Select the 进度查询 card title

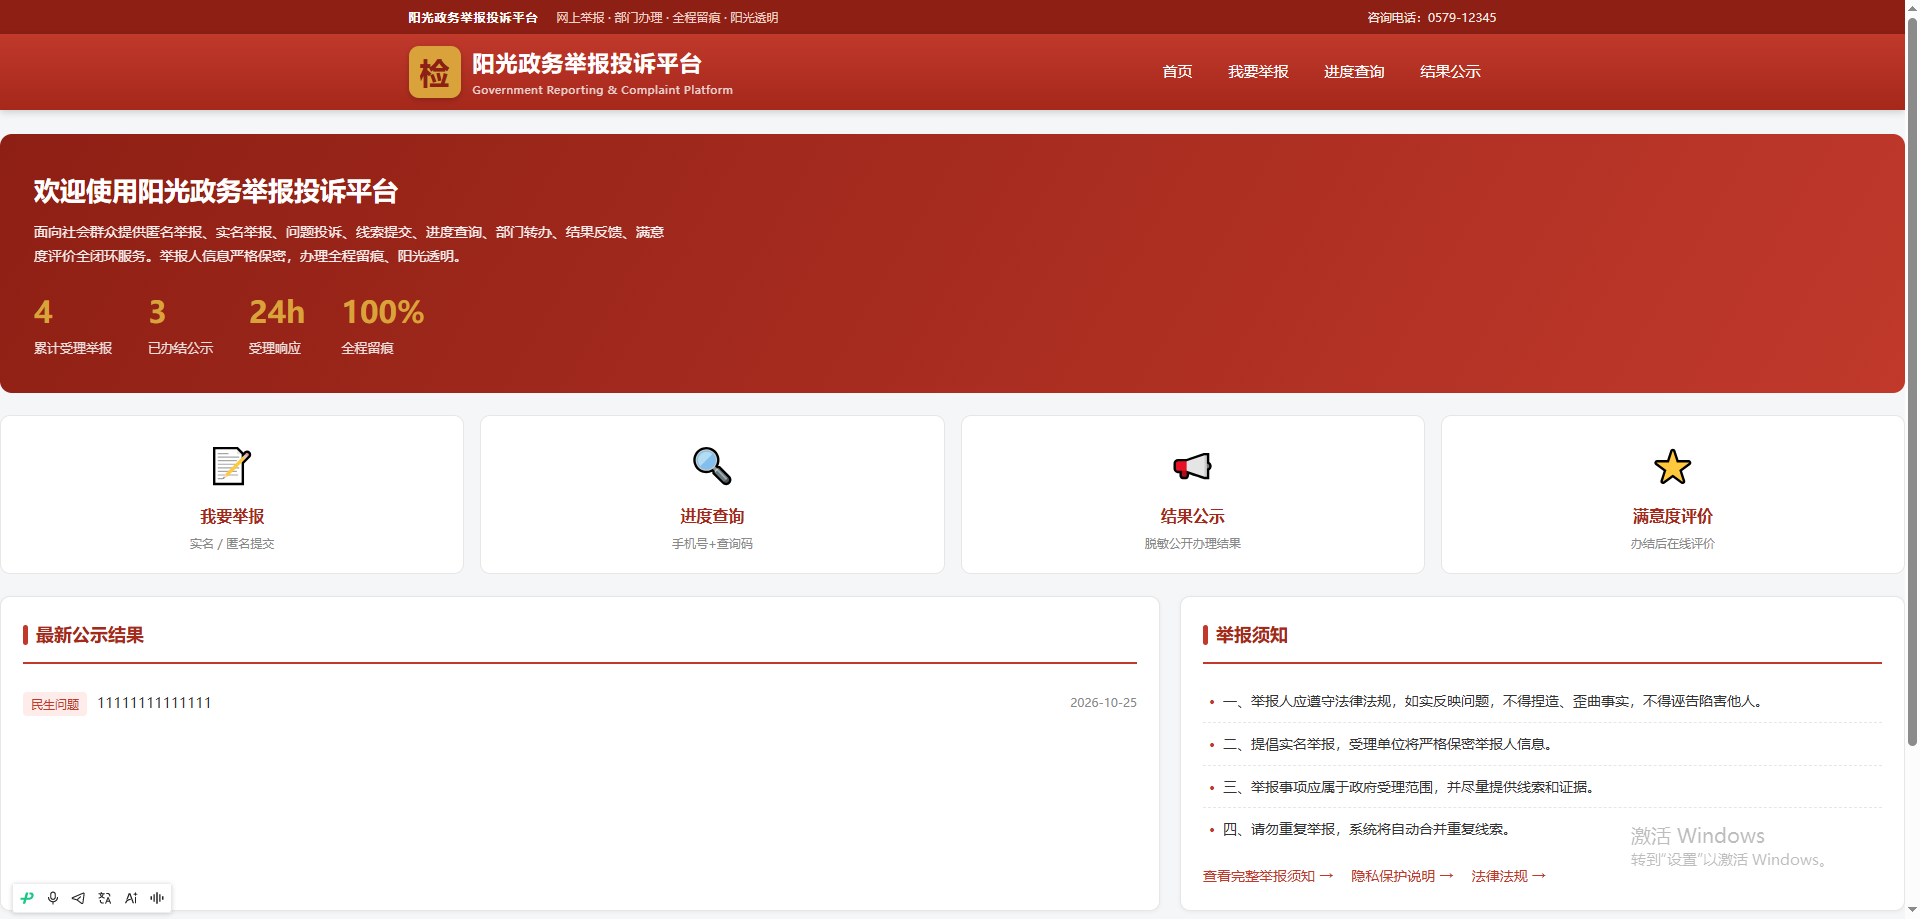click(712, 516)
